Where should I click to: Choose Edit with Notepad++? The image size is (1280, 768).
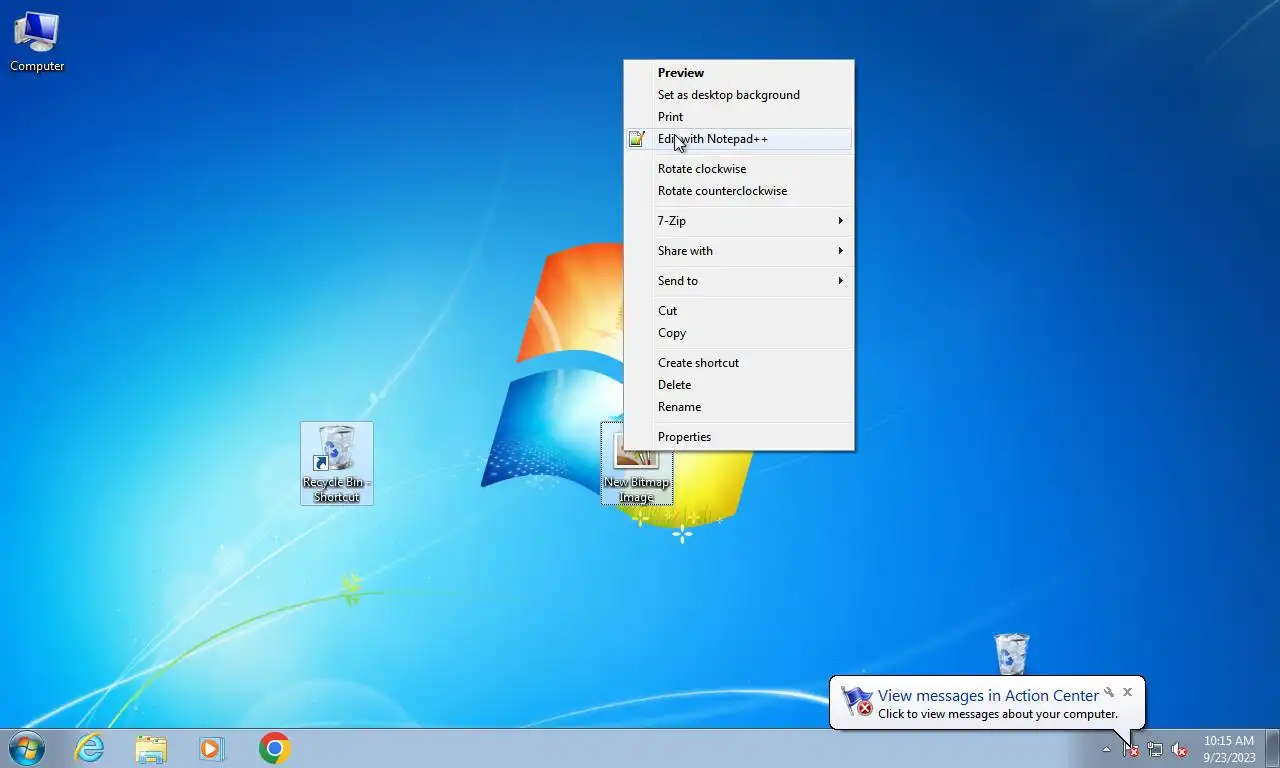tap(739, 139)
